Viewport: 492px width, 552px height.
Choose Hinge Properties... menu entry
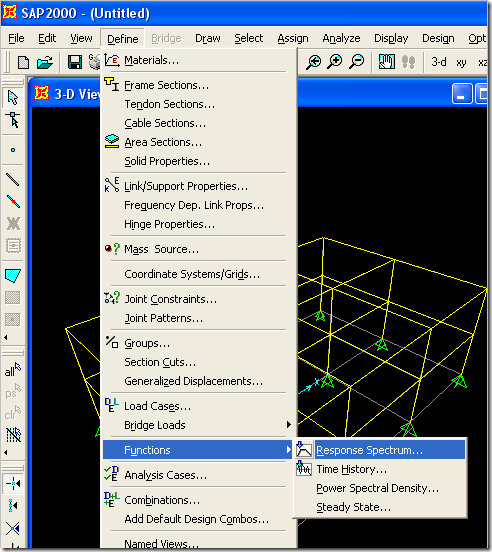click(x=199, y=224)
